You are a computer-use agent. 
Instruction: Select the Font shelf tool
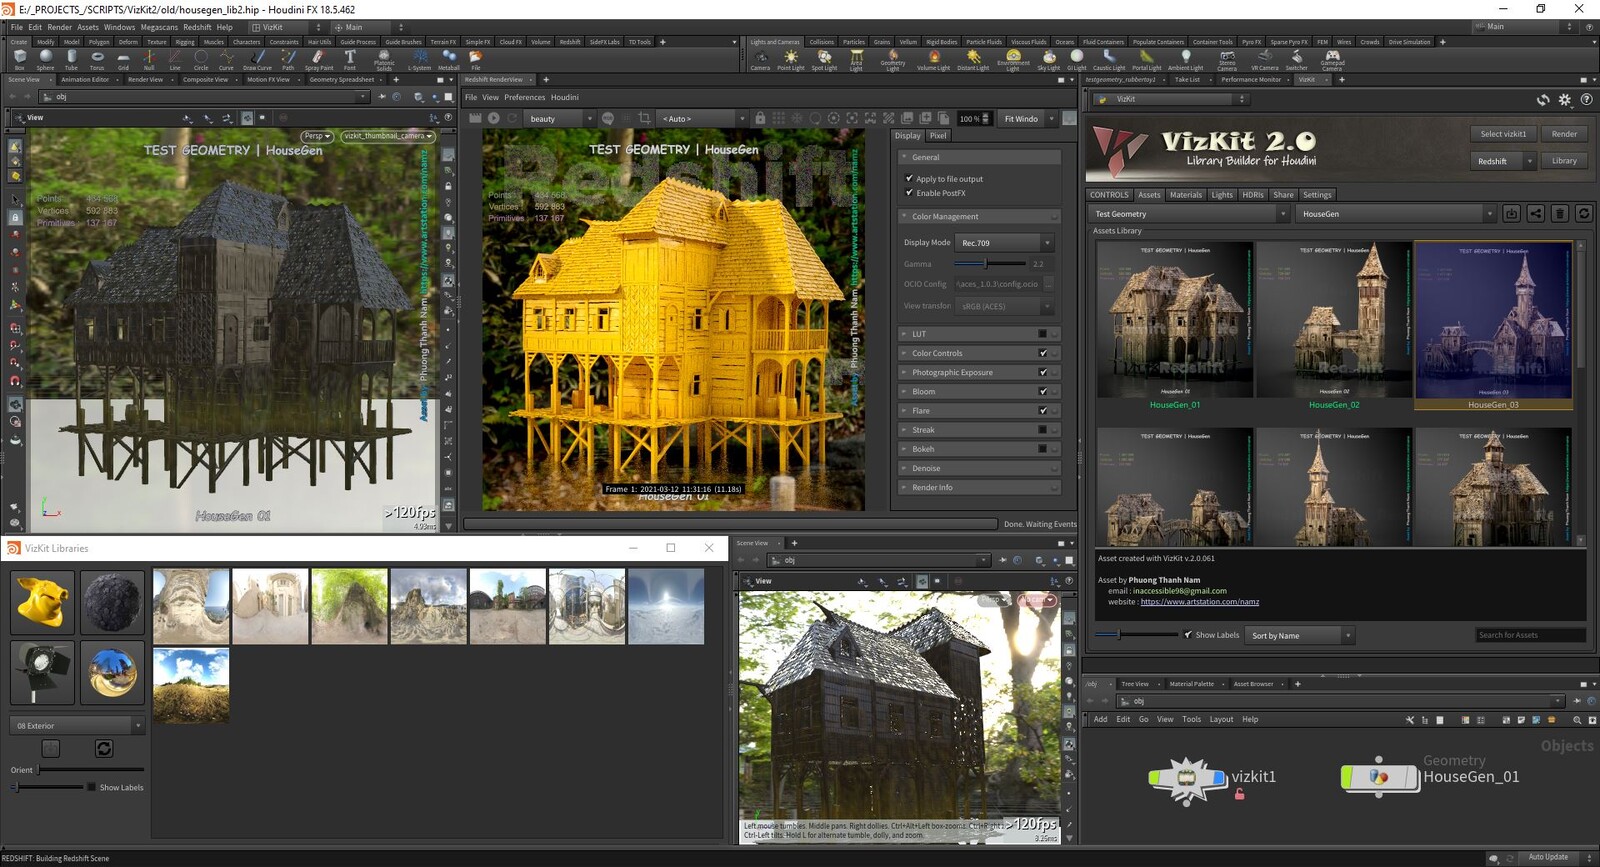(x=350, y=60)
